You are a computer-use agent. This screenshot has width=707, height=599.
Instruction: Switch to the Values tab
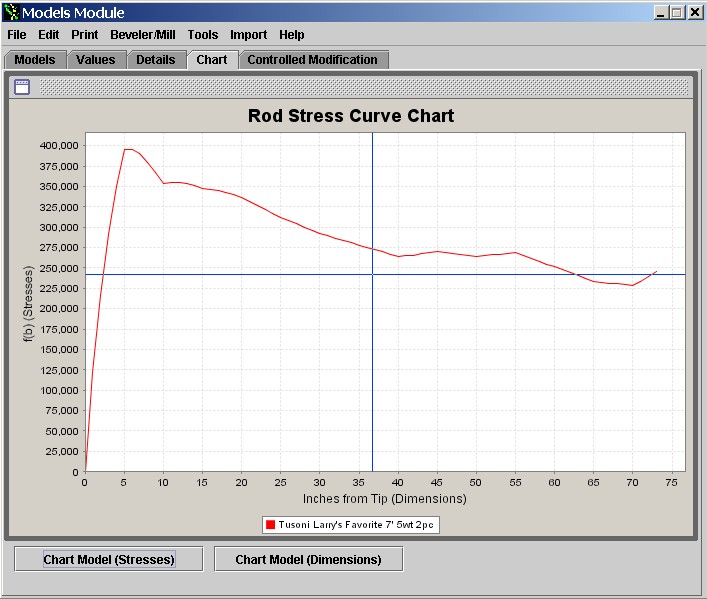(96, 60)
